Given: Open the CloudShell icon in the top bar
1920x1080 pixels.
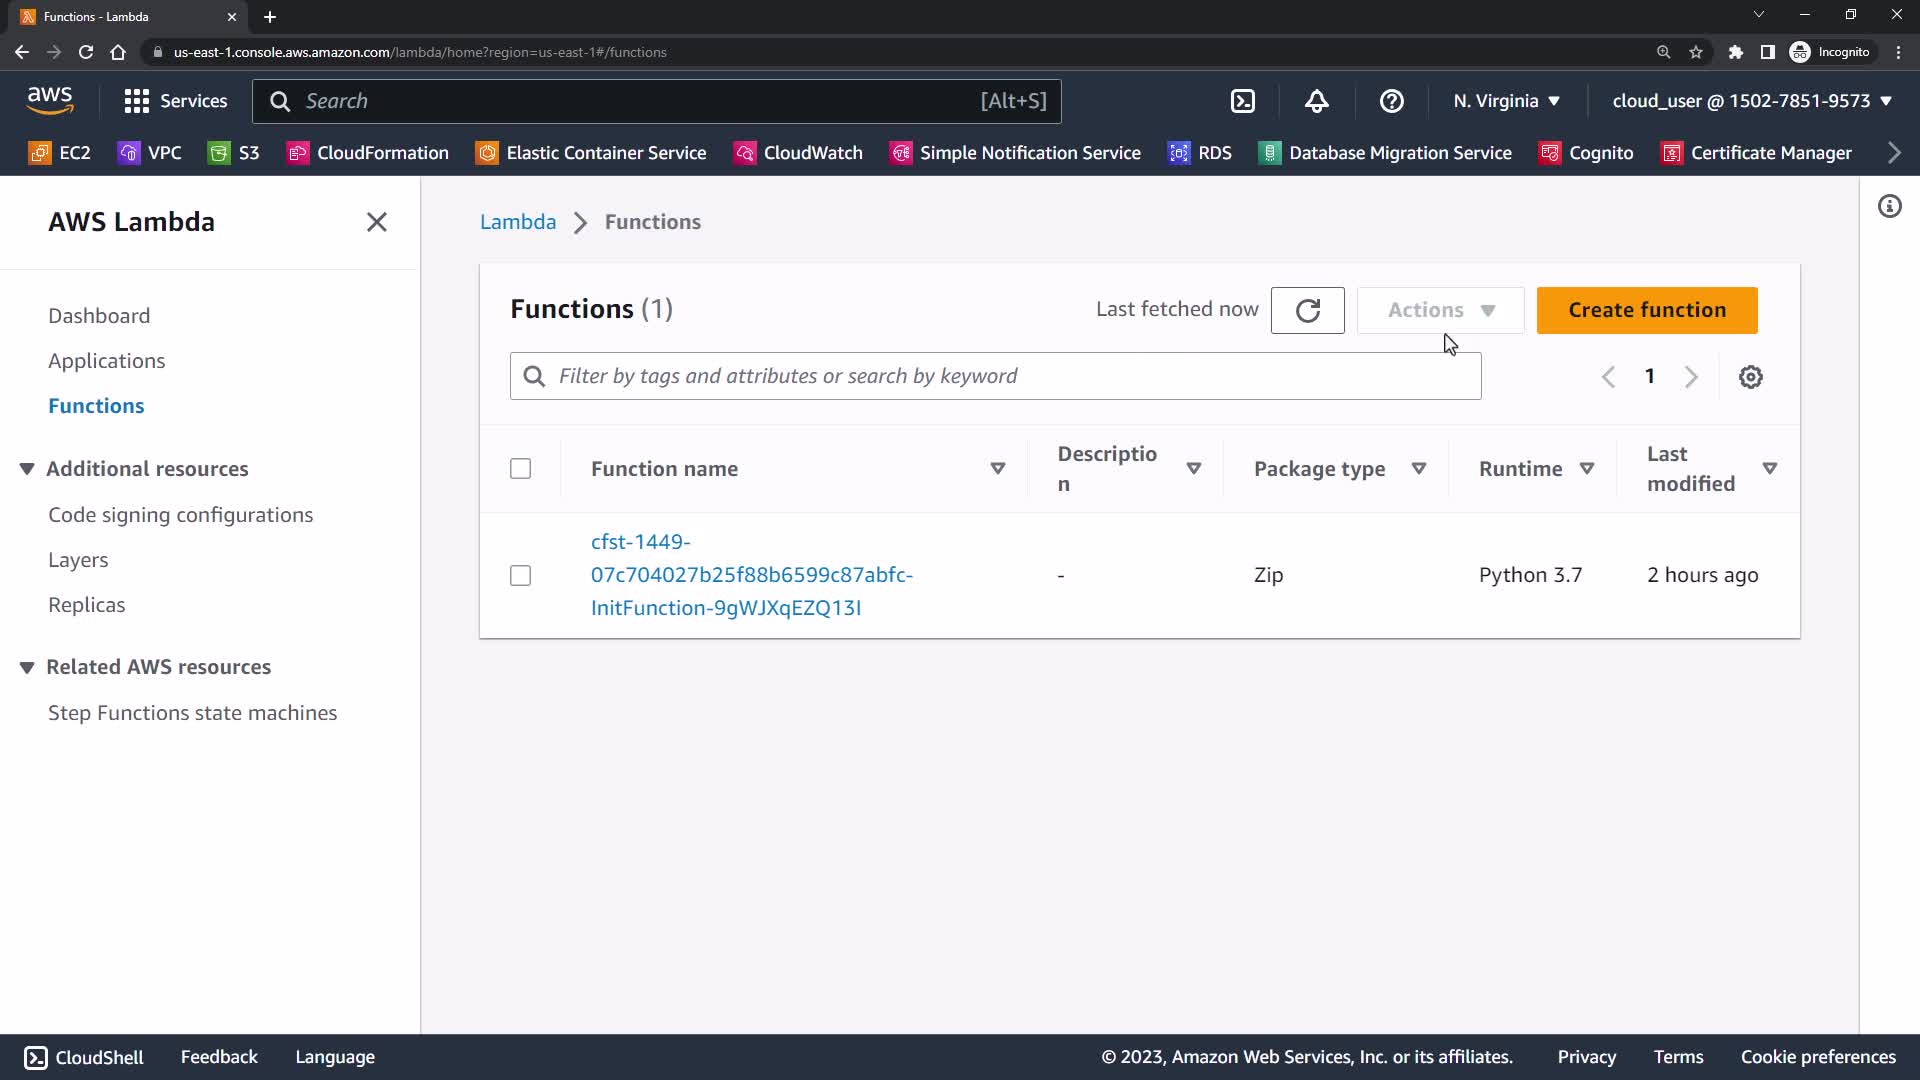Looking at the screenshot, I should 1242,101.
